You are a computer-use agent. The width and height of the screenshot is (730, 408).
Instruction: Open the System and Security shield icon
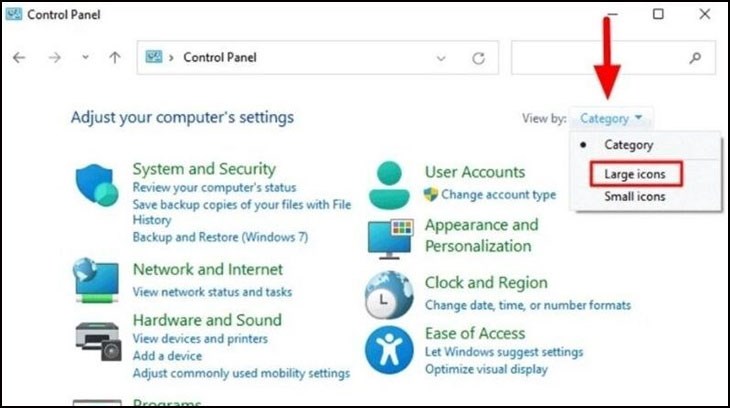[97, 184]
